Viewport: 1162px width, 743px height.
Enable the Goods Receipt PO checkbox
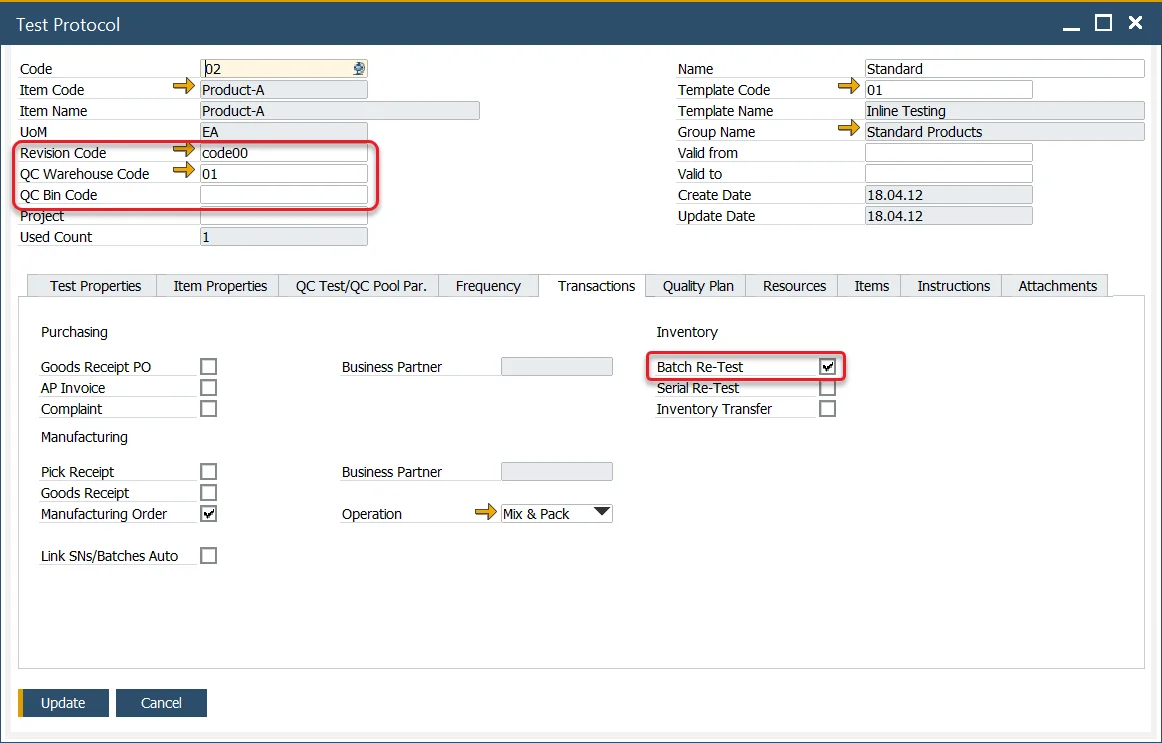tap(208, 367)
